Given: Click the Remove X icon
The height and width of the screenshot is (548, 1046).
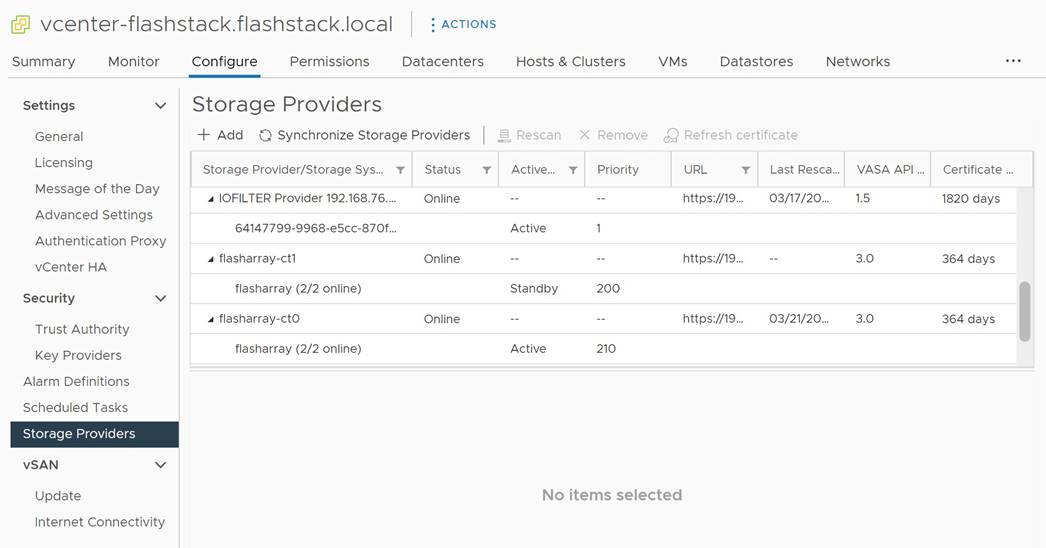Looking at the screenshot, I should [x=584, y=135].
